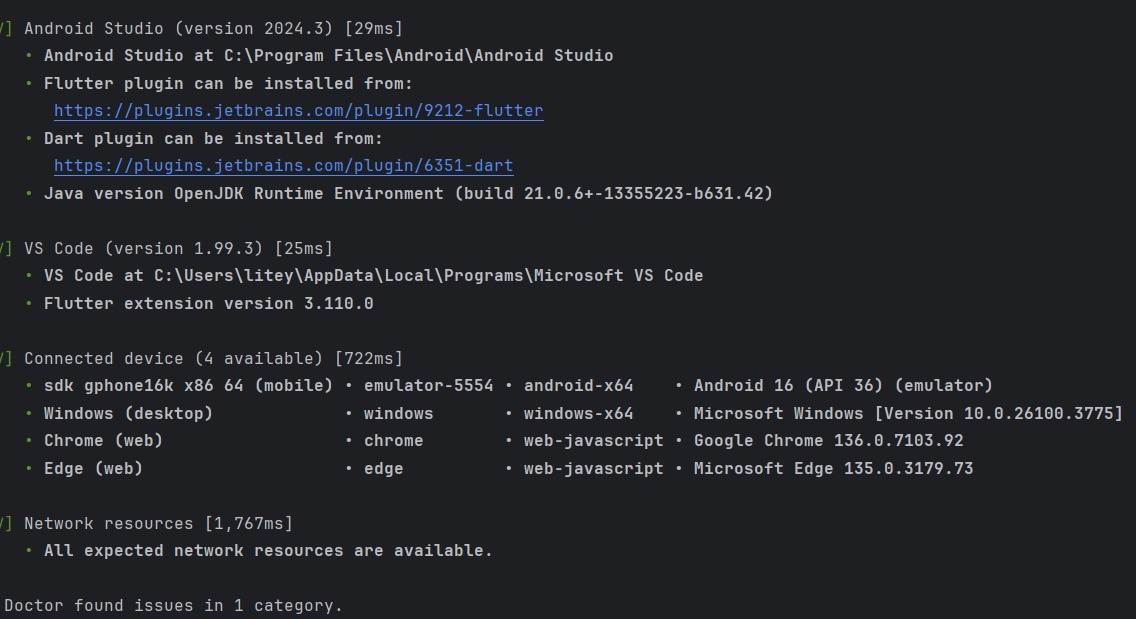Select the 'VS Code at C:\Users\litey' path line
Image resolution: width=1136 pixels, height=619 pixels.
coord(373,276)
